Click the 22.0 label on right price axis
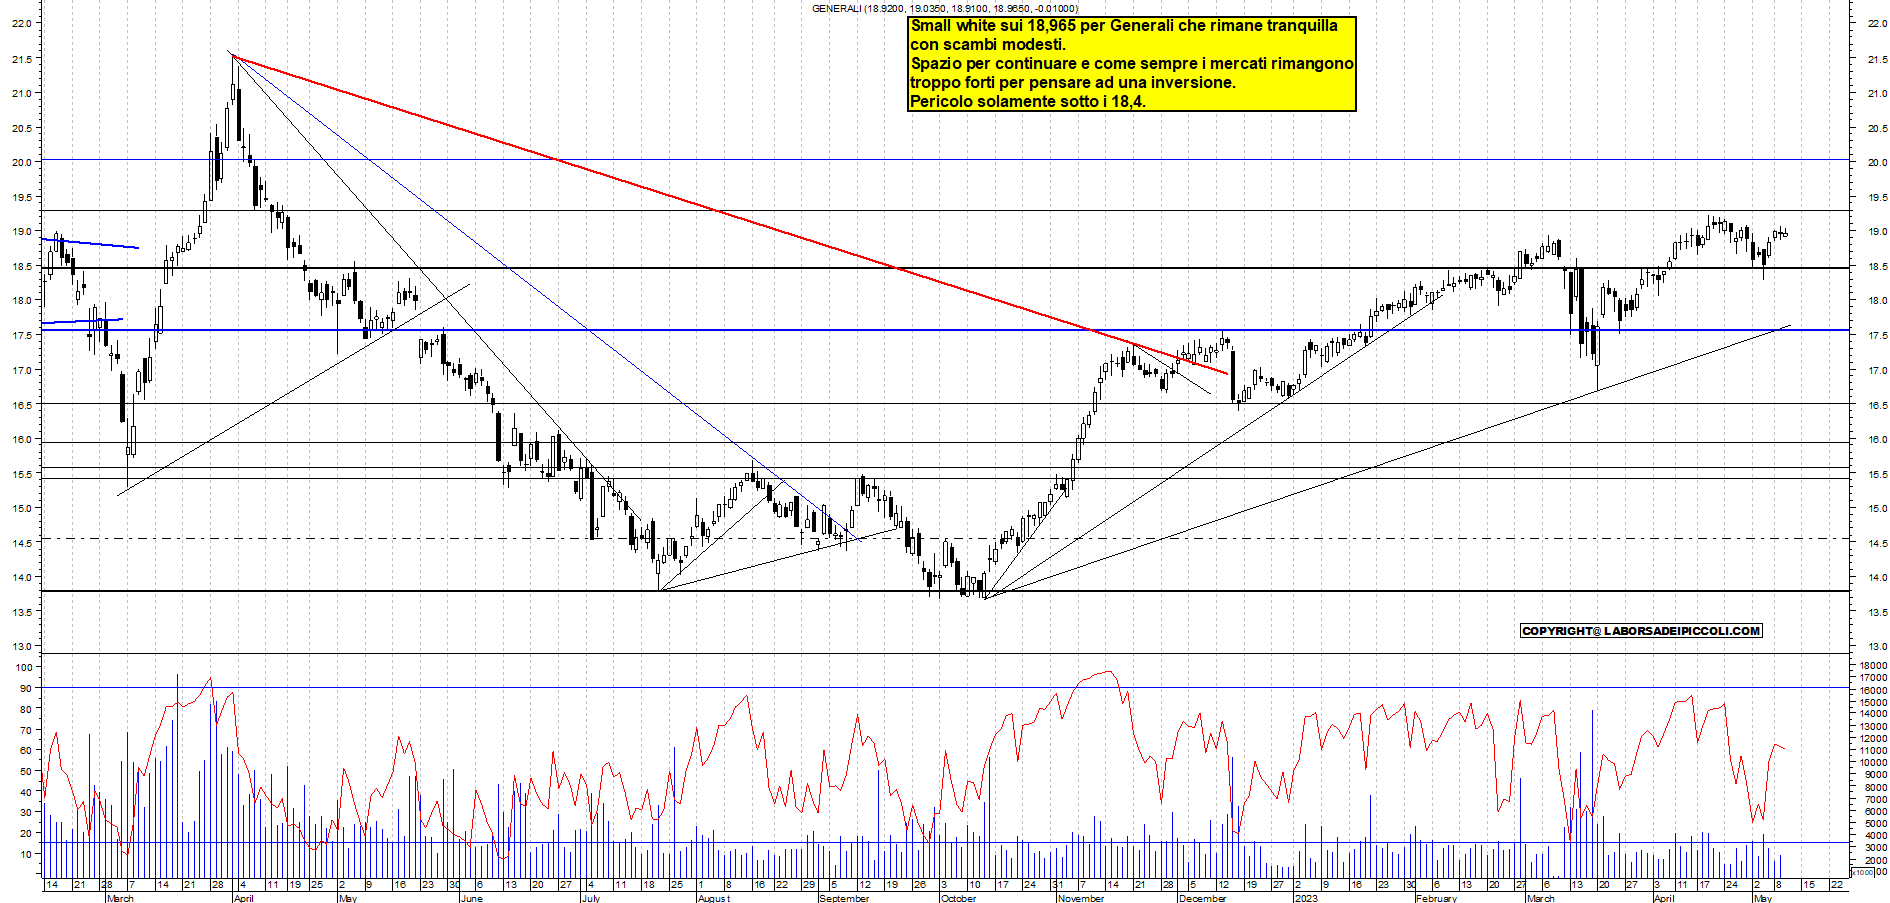The image size is (1890, 903). pyautogui.click(x=1877, y=24)
